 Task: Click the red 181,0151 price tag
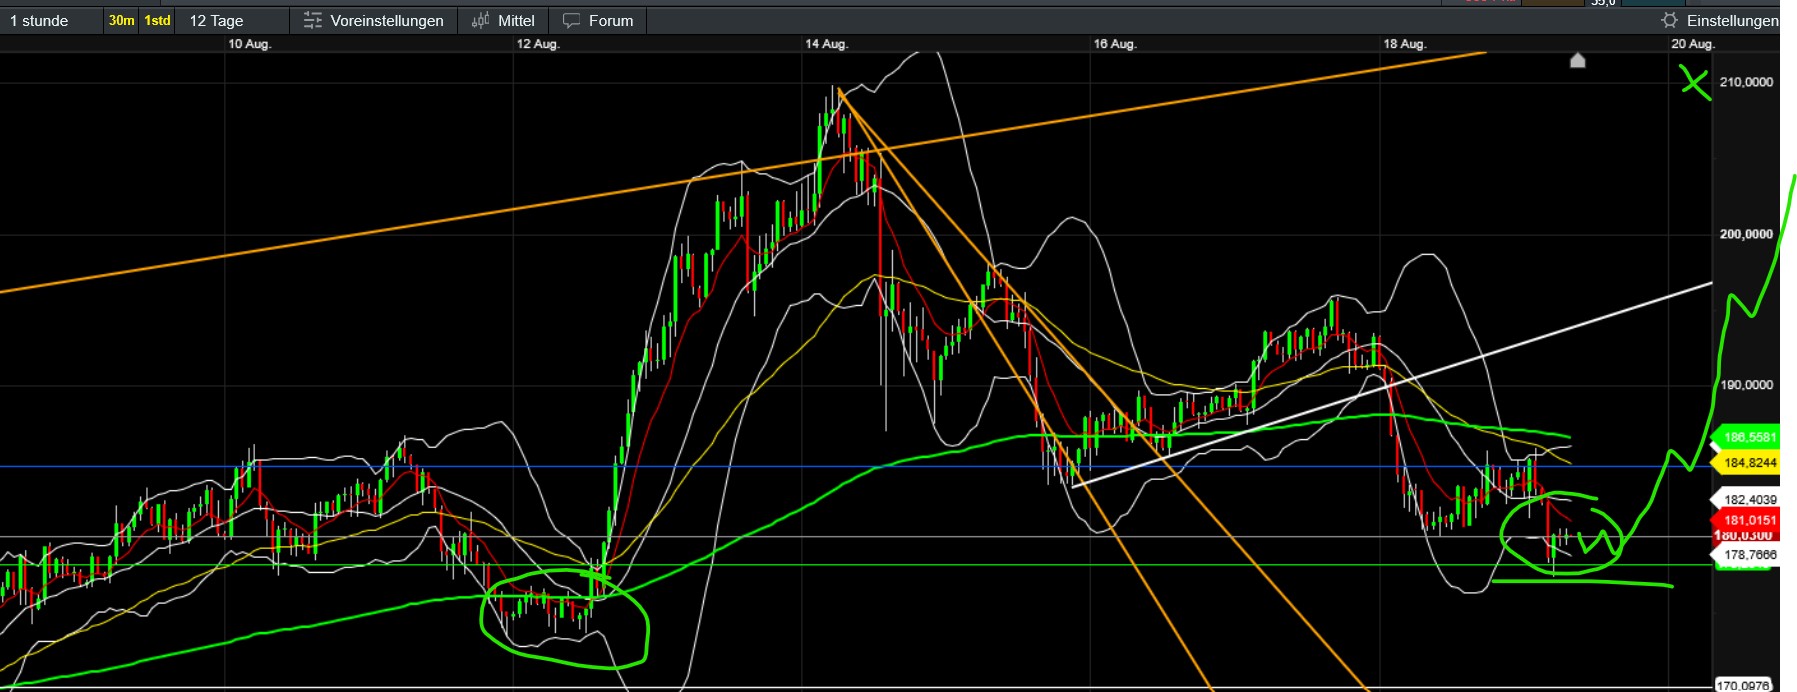(1748, 520)
